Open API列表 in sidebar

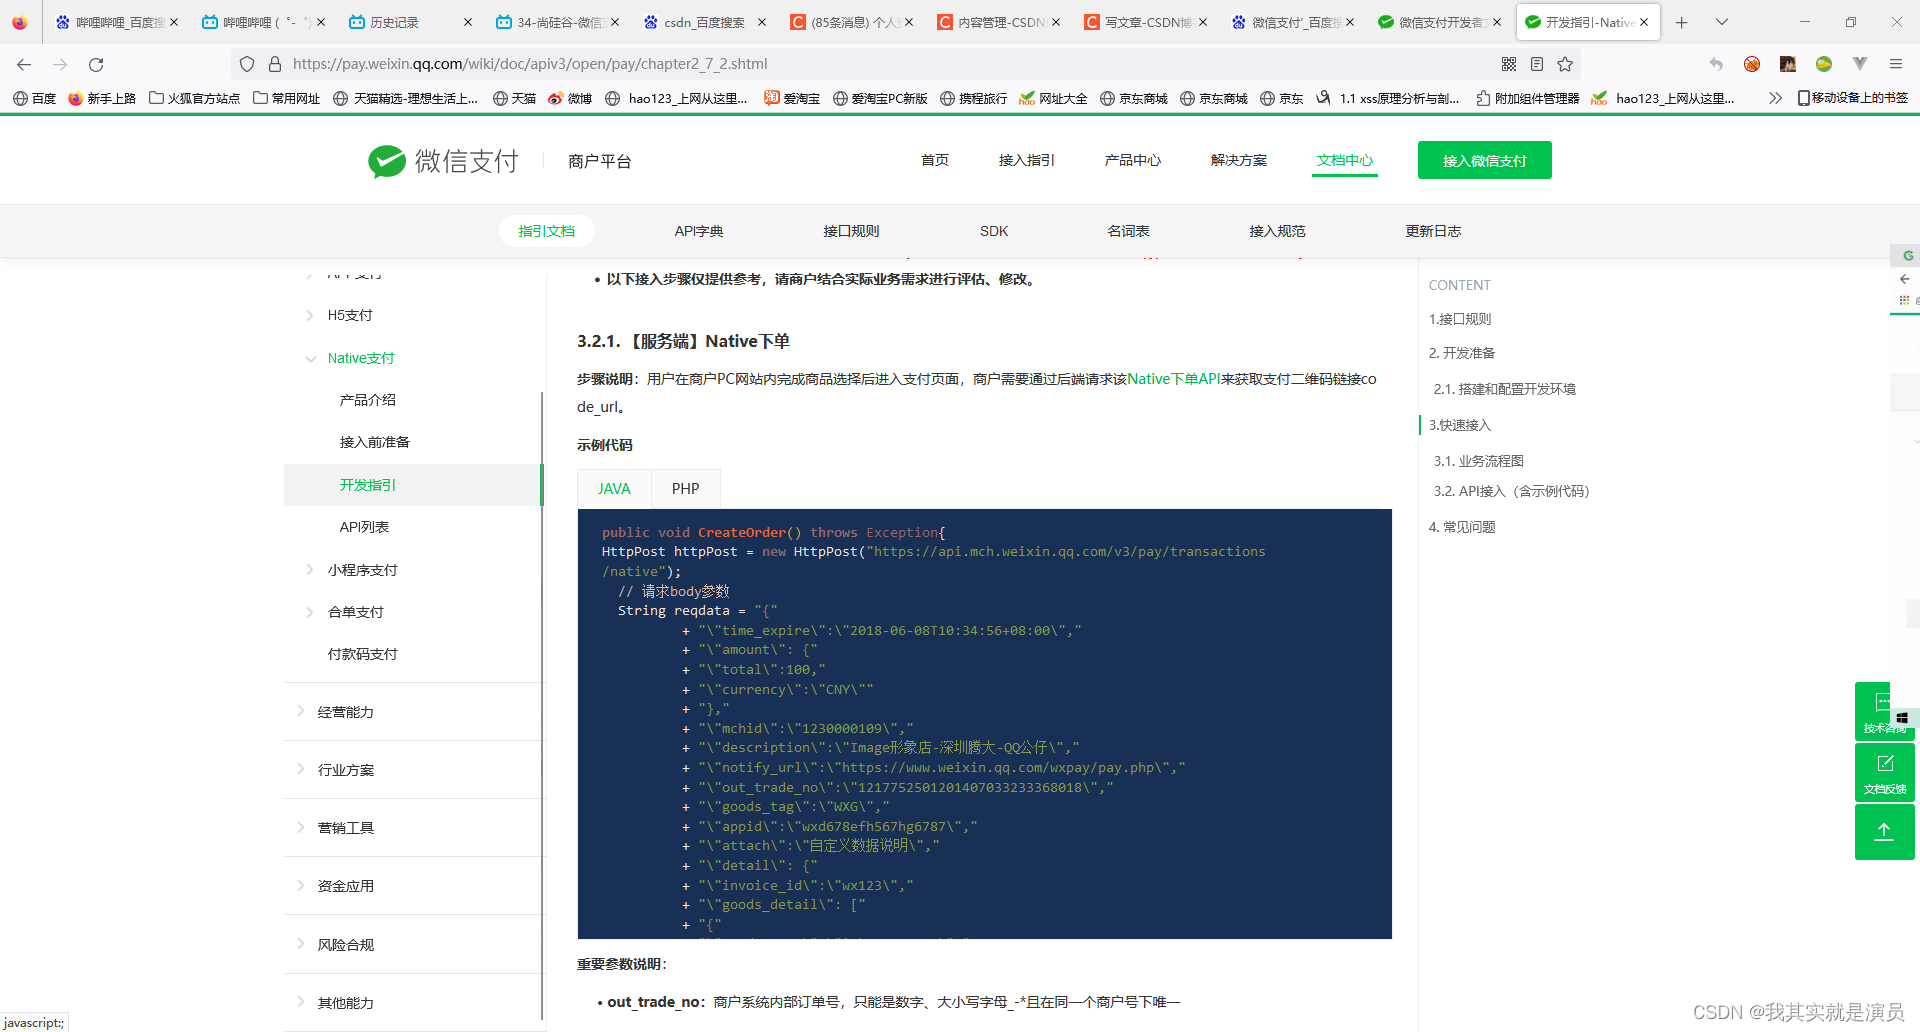click(364, 527)
